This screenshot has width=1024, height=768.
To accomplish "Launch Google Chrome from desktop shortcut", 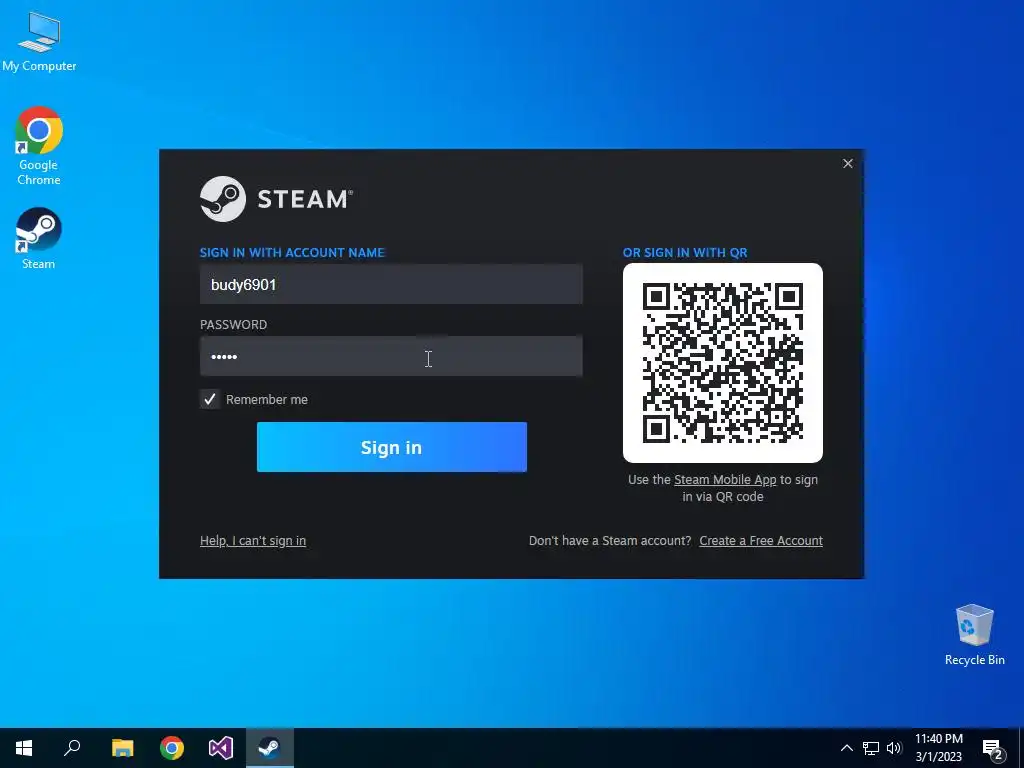I will [39, 146].
